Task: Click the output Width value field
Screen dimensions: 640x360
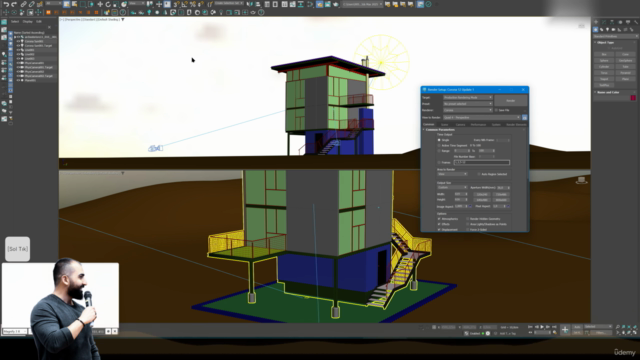Action: pos(460,194)
